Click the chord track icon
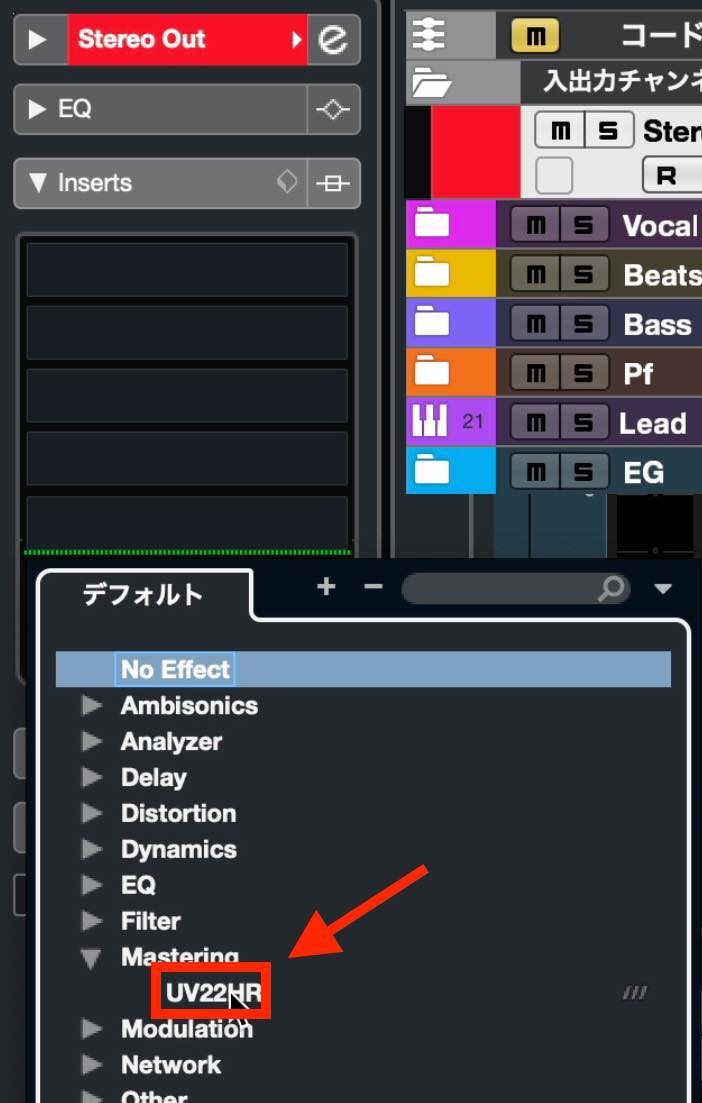The width and height of the screenshot is (702, 1103). pyautogui.click(x=428, y=34)
